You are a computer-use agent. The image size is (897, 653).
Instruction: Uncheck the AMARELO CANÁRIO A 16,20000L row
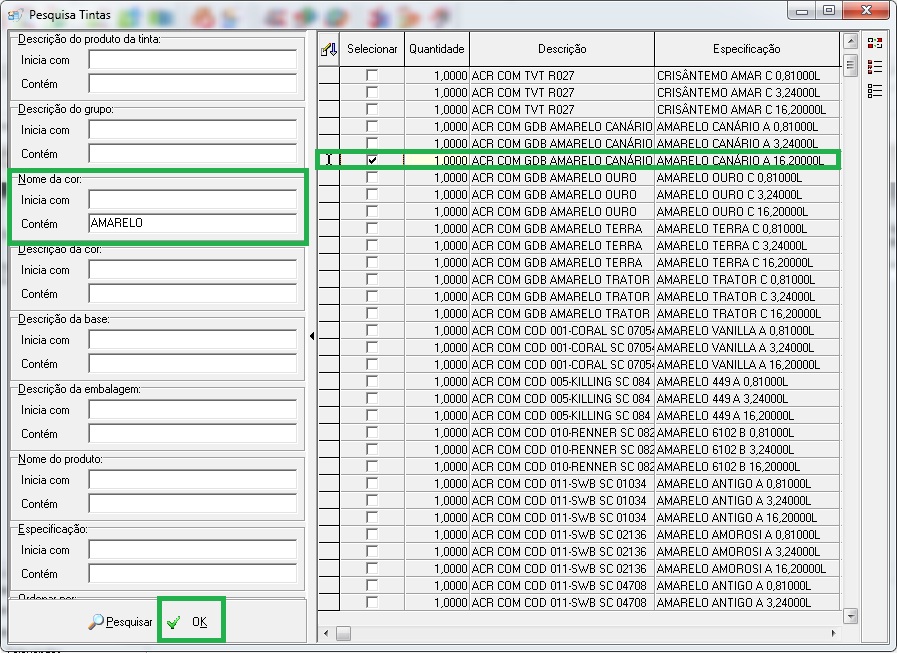pyautogui.click(x=372, y=160)
